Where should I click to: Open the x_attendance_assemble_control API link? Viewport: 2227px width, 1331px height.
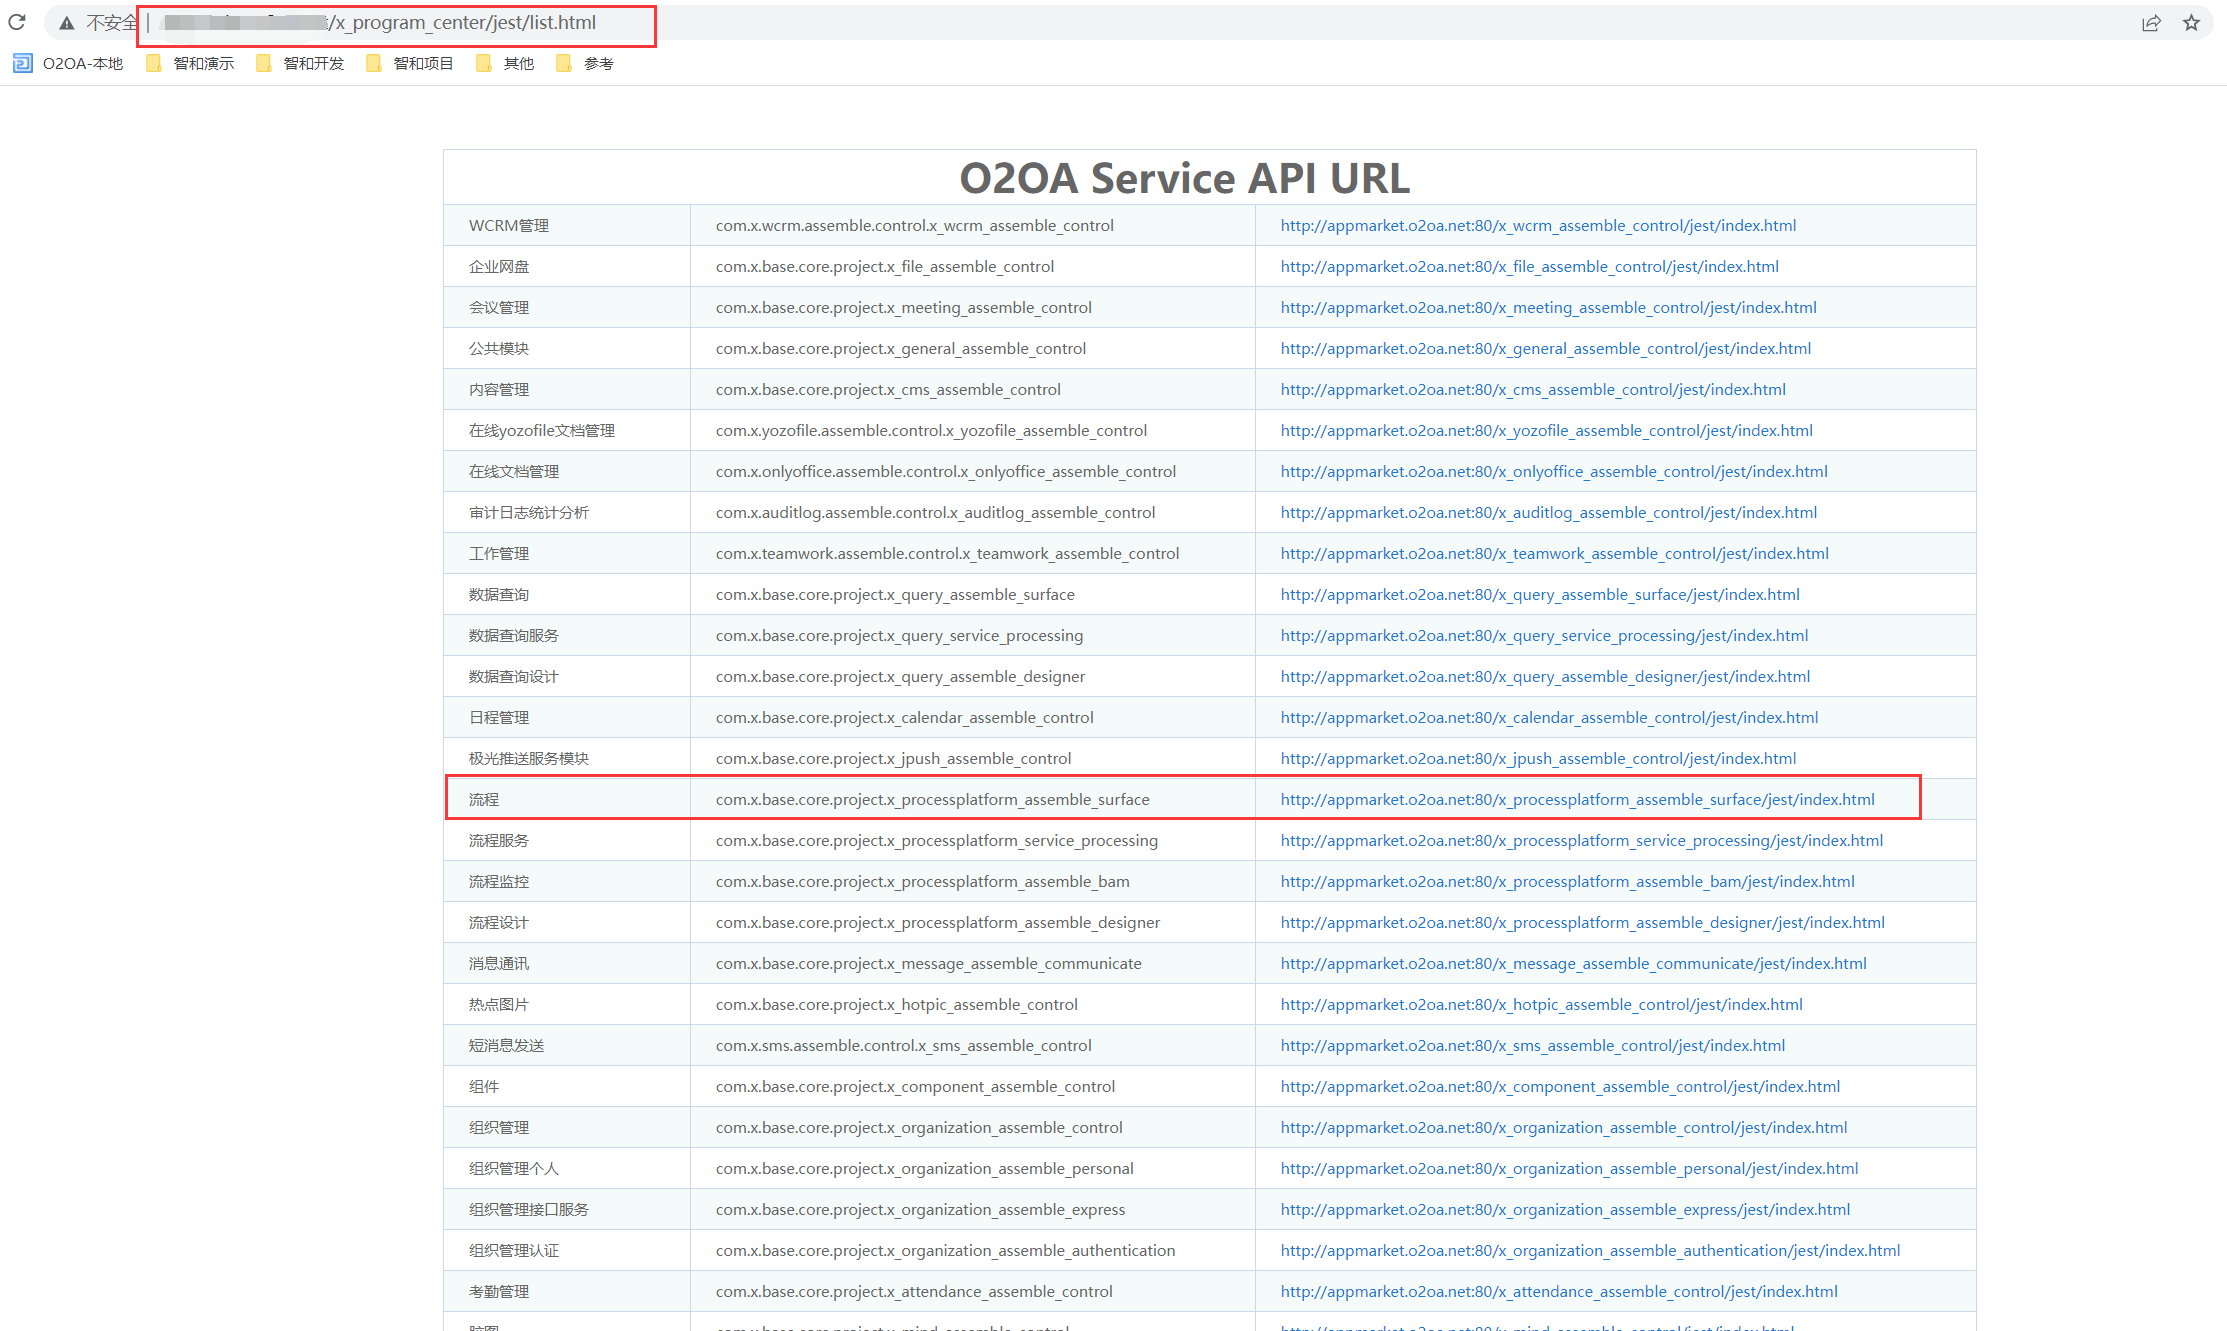pos(1559,1292)
